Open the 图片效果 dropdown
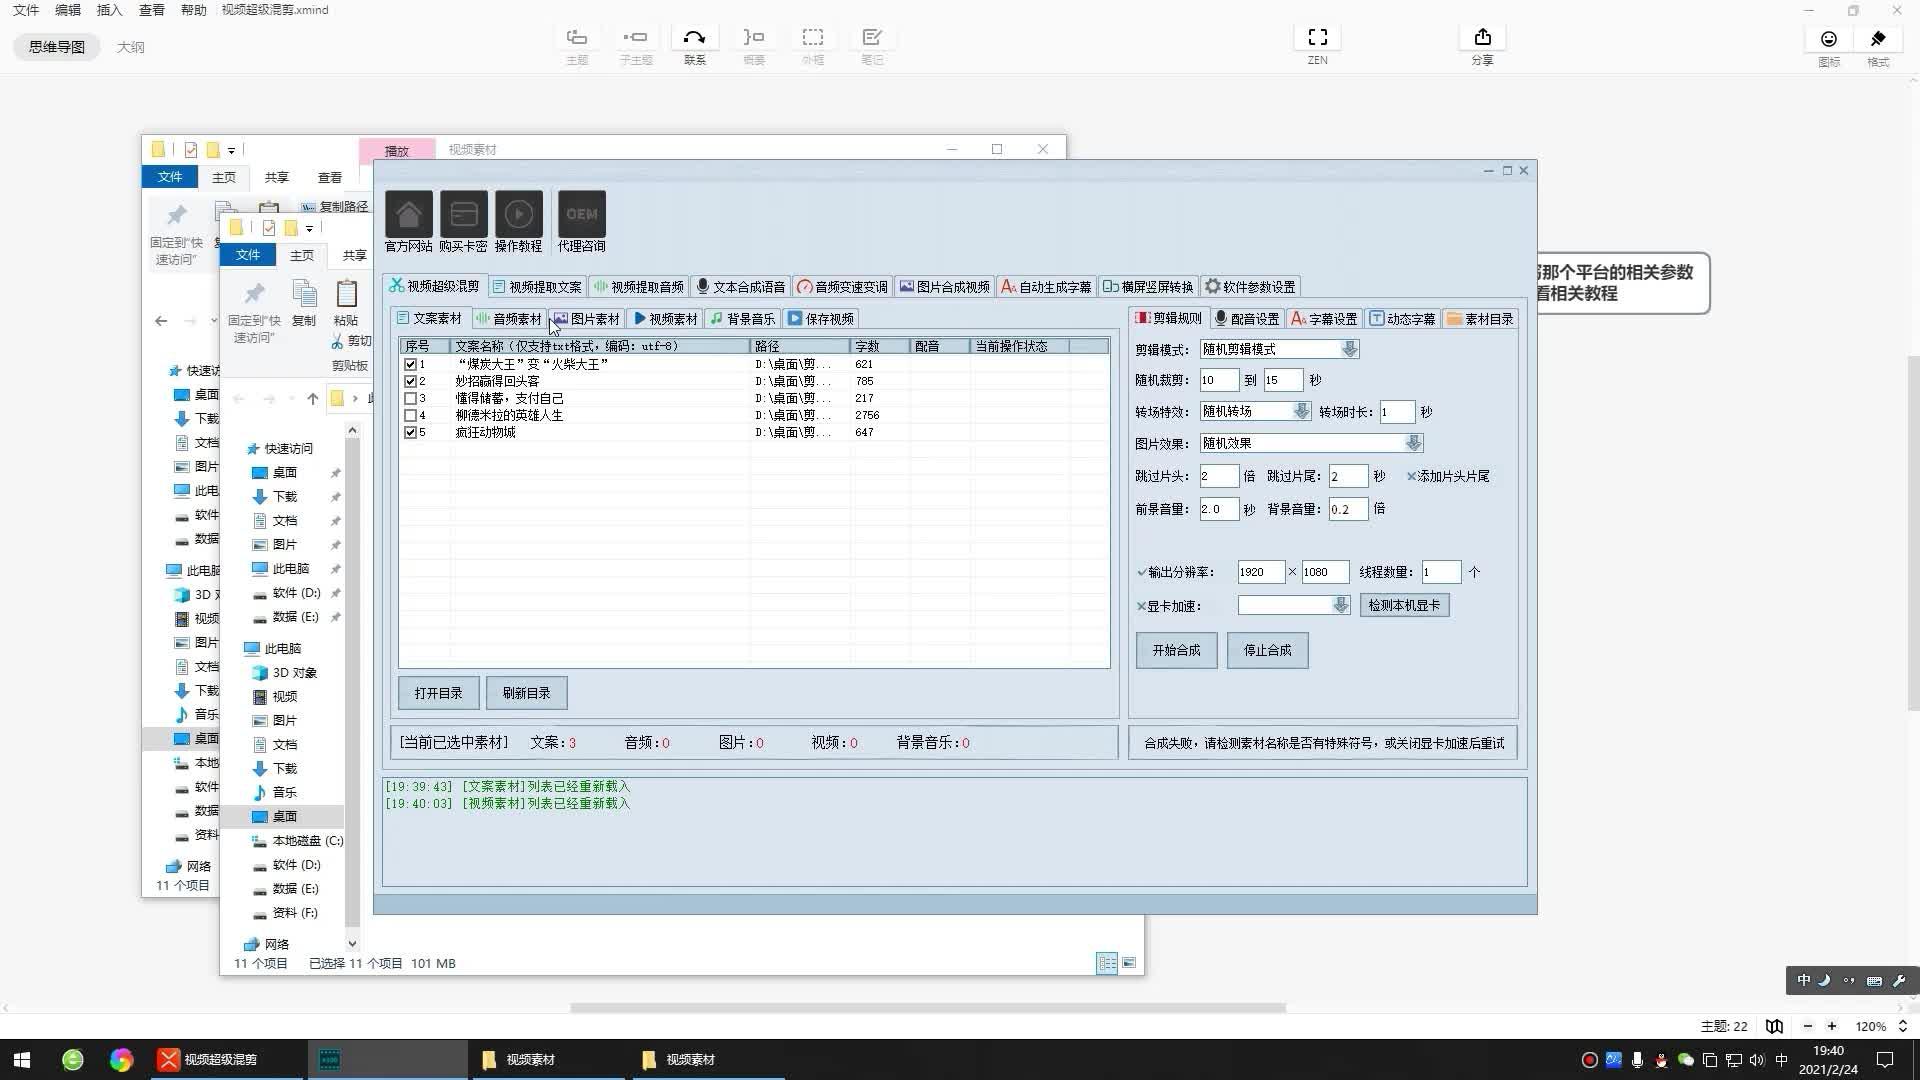The width and height of the screenshot is (1920, 1080). (x=1413, y=443)
